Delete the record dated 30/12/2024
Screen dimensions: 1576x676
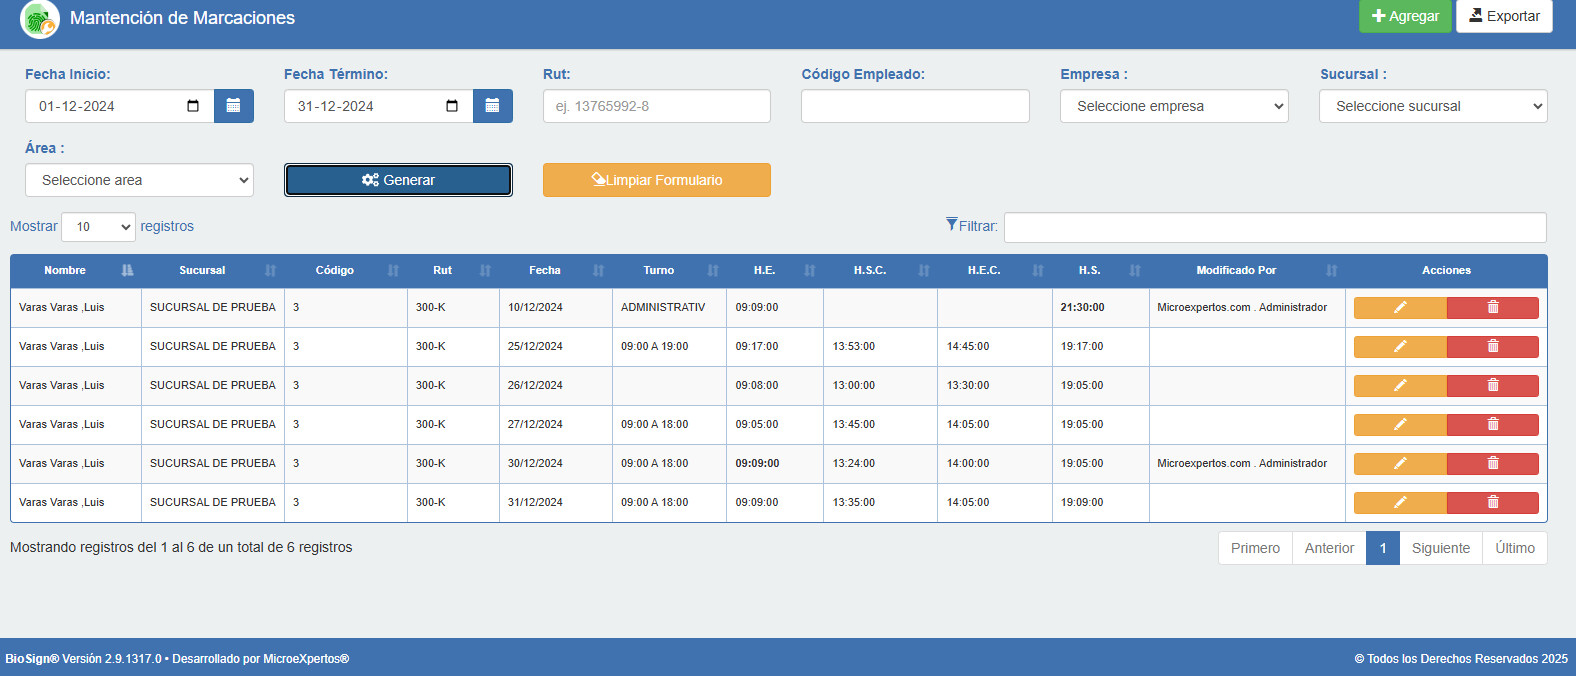1493,464
